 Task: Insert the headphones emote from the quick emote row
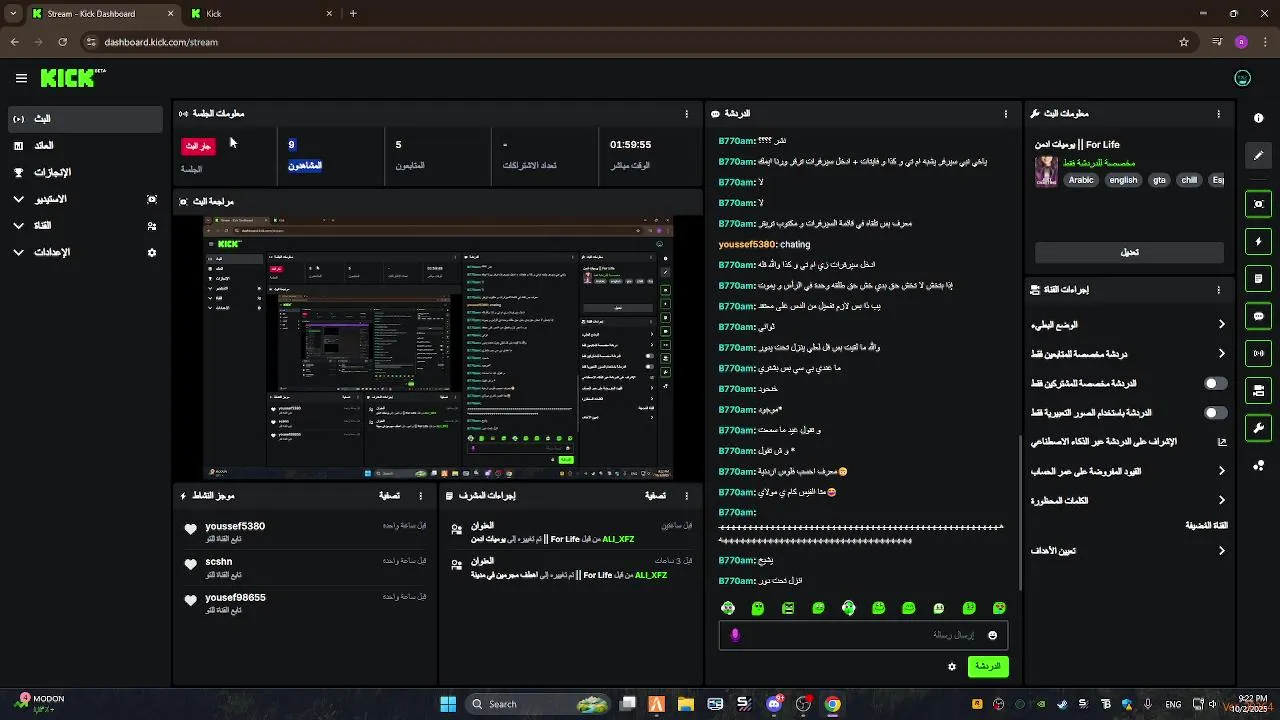[x=848, y=608]
